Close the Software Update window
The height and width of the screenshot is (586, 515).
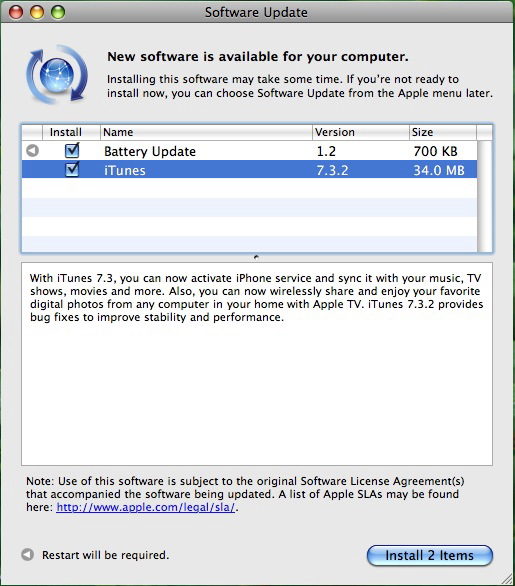tap(16, 12)
